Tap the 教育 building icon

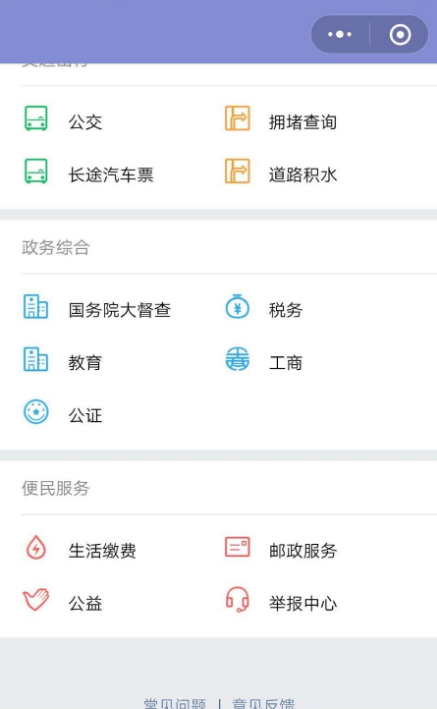36,359
